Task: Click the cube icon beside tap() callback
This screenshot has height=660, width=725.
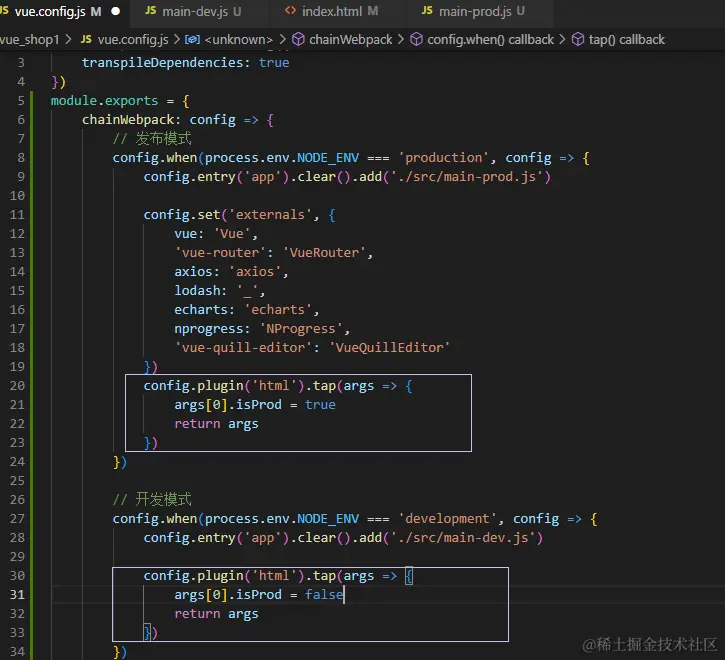Action: click(x=578, y=40)
